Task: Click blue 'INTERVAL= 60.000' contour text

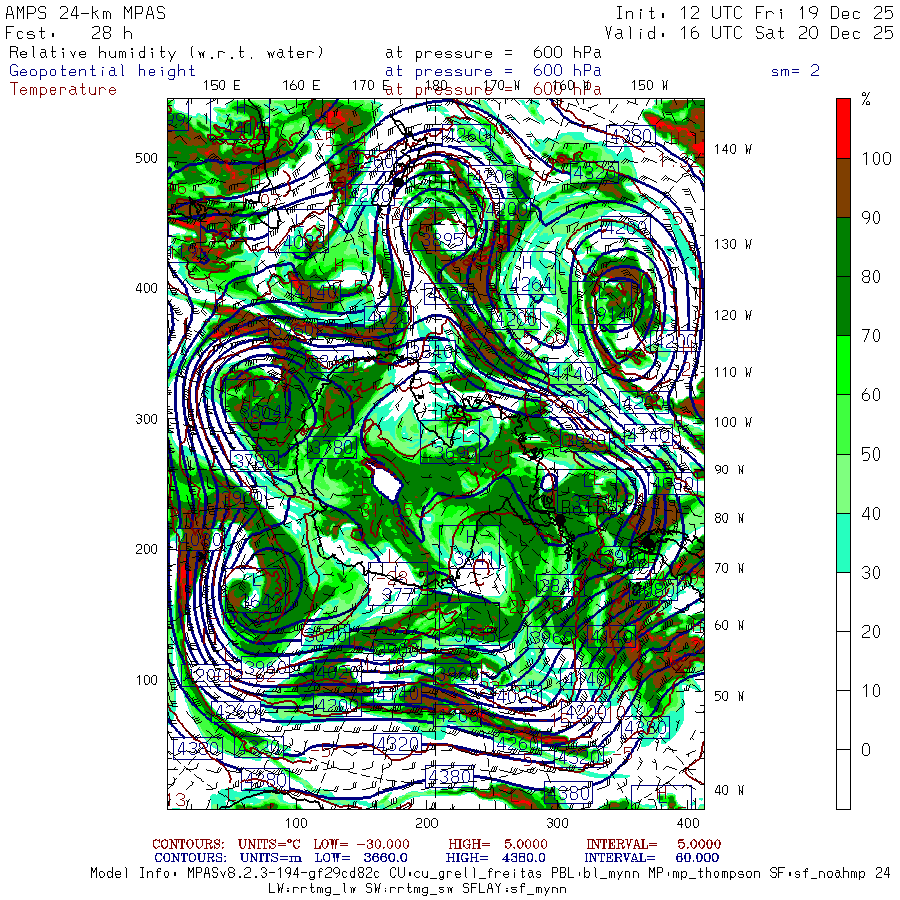Action: pos(651,858)
